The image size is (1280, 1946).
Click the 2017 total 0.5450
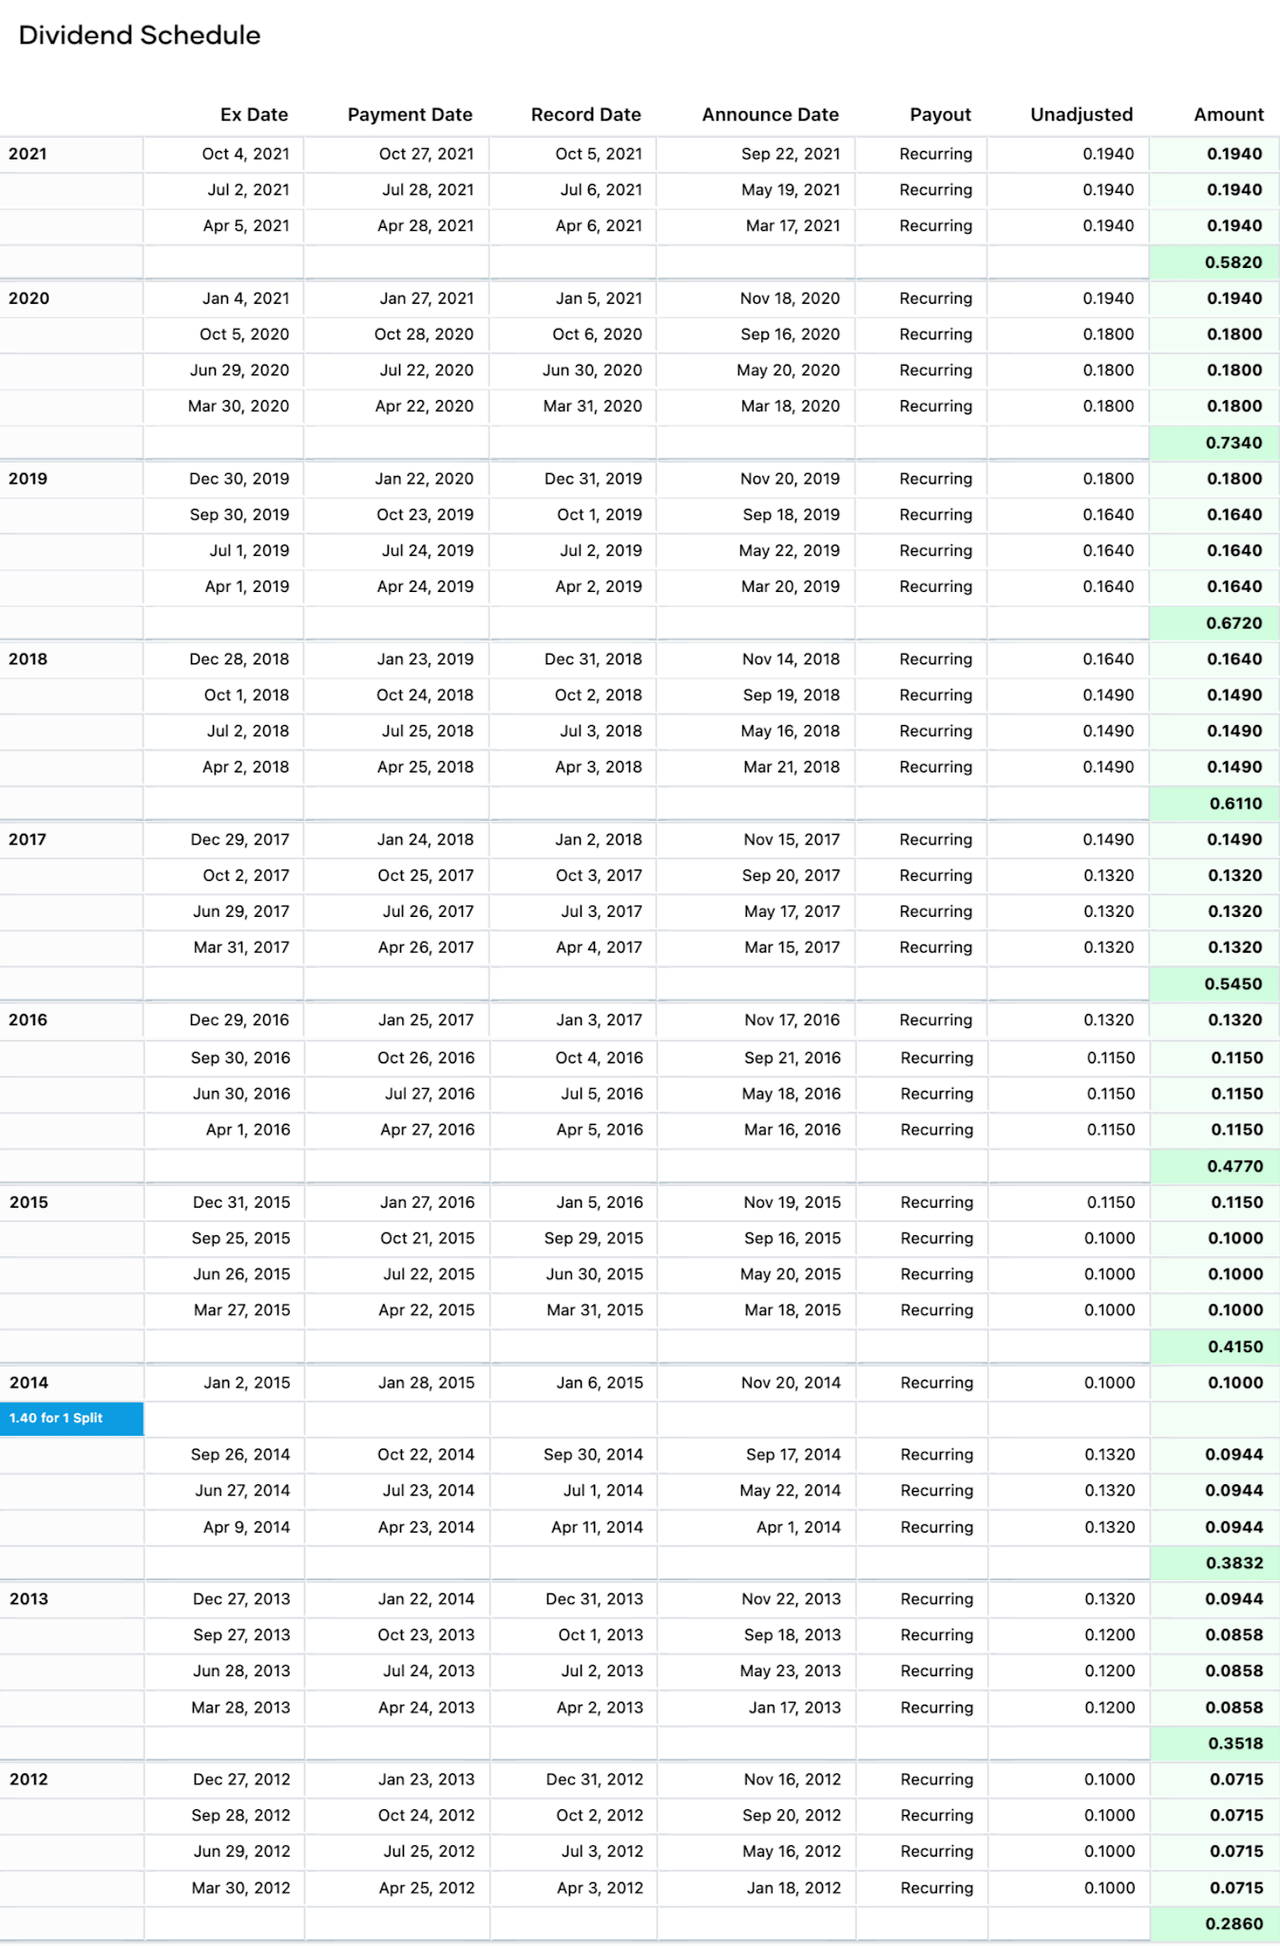(1234, 984)
